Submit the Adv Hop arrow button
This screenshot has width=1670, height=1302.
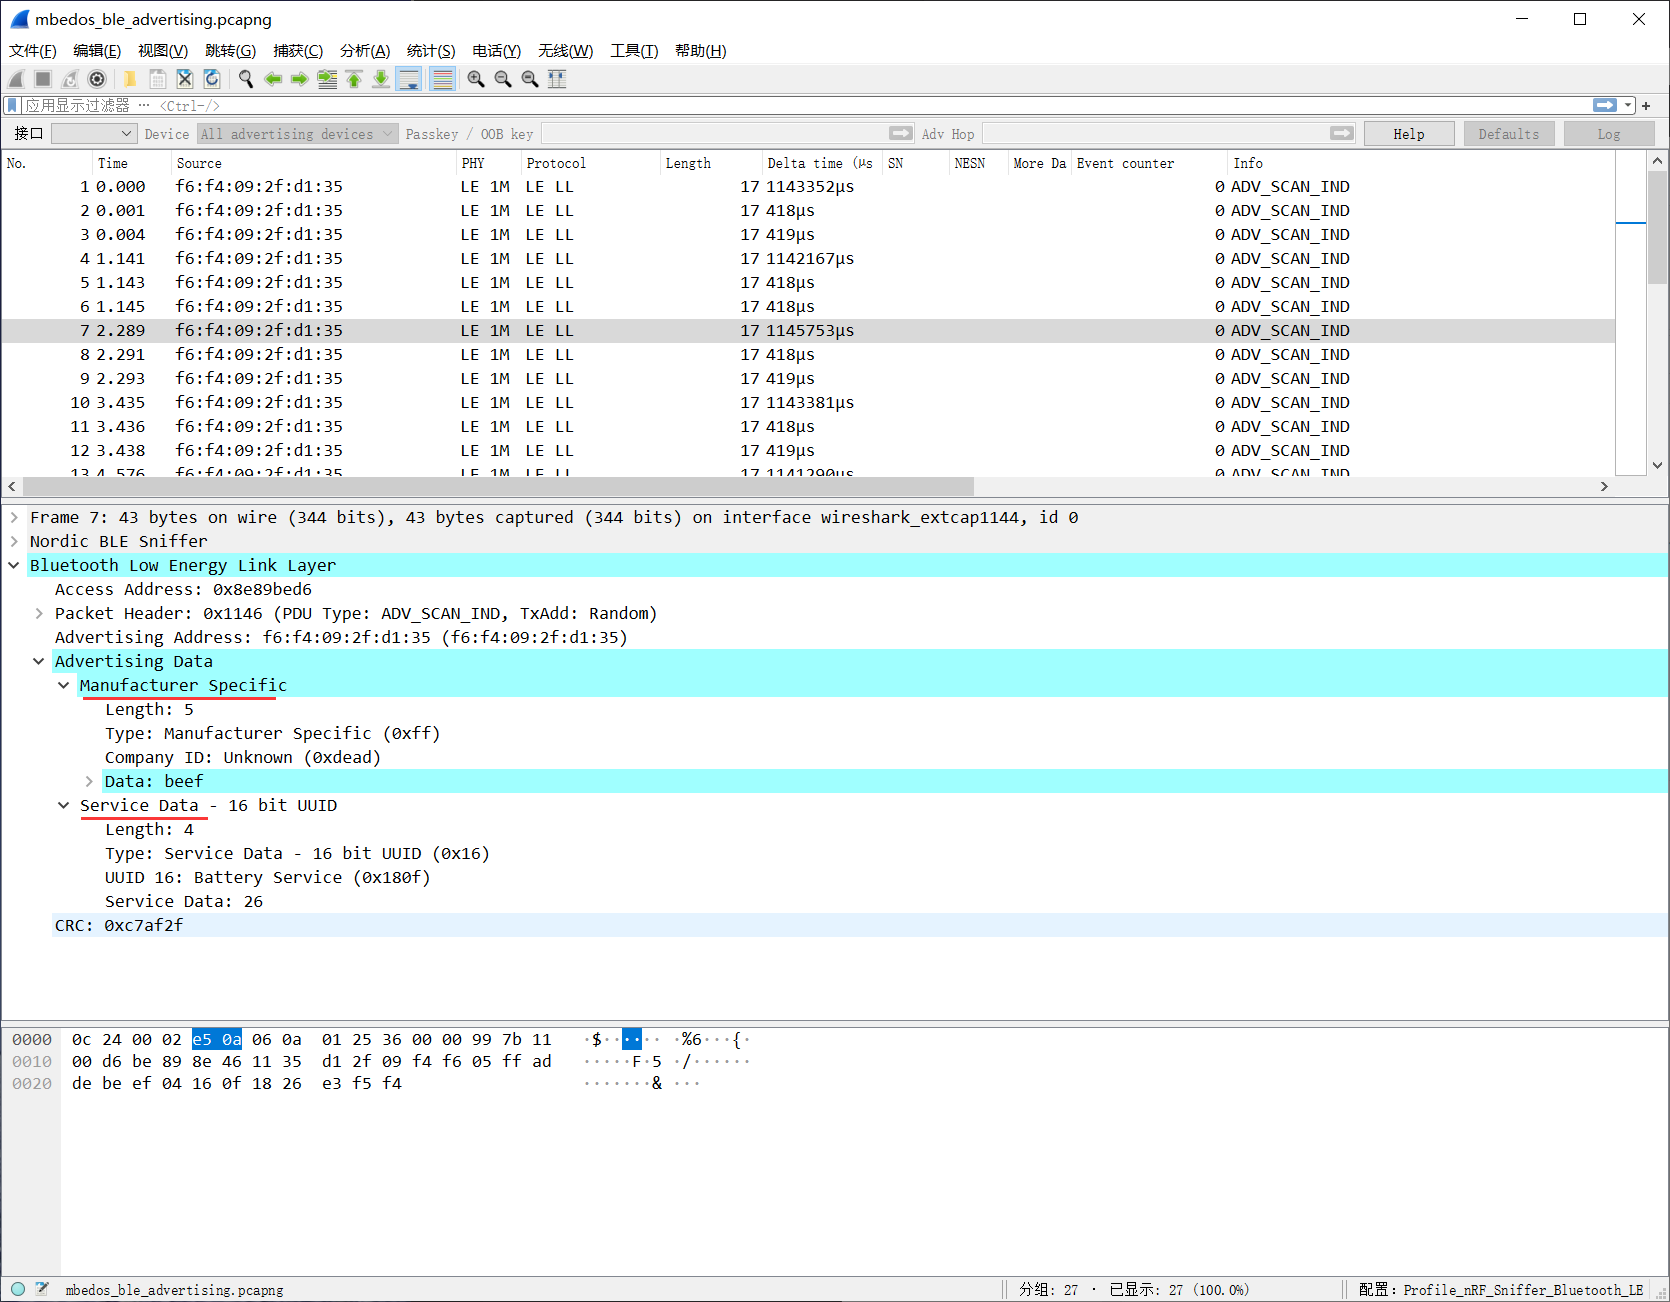[1342, 134]
